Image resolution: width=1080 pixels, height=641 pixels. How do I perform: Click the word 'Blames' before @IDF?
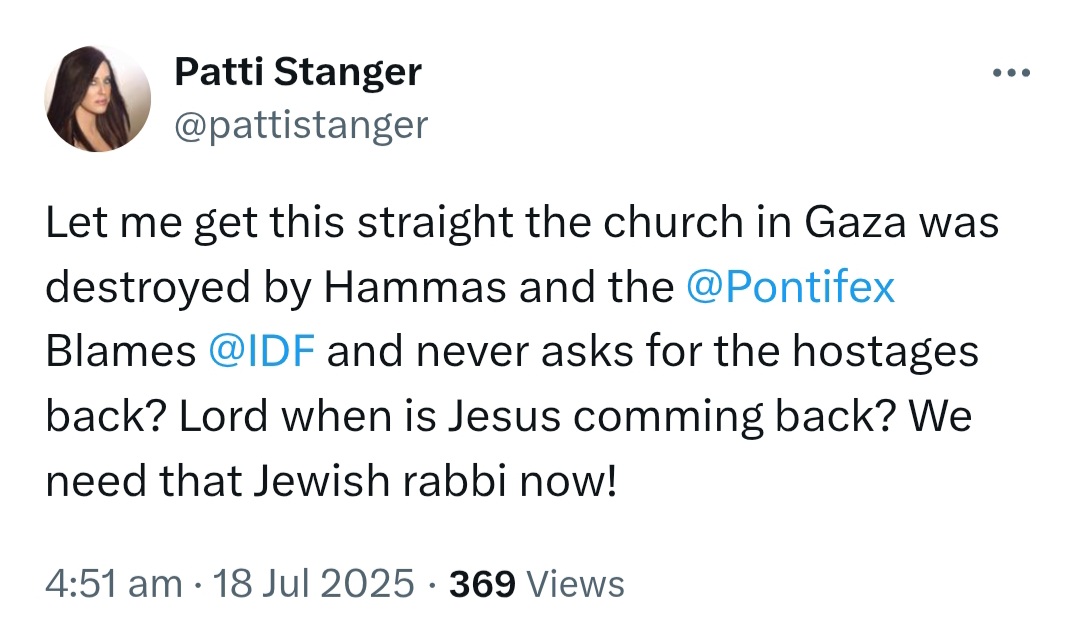121,350
